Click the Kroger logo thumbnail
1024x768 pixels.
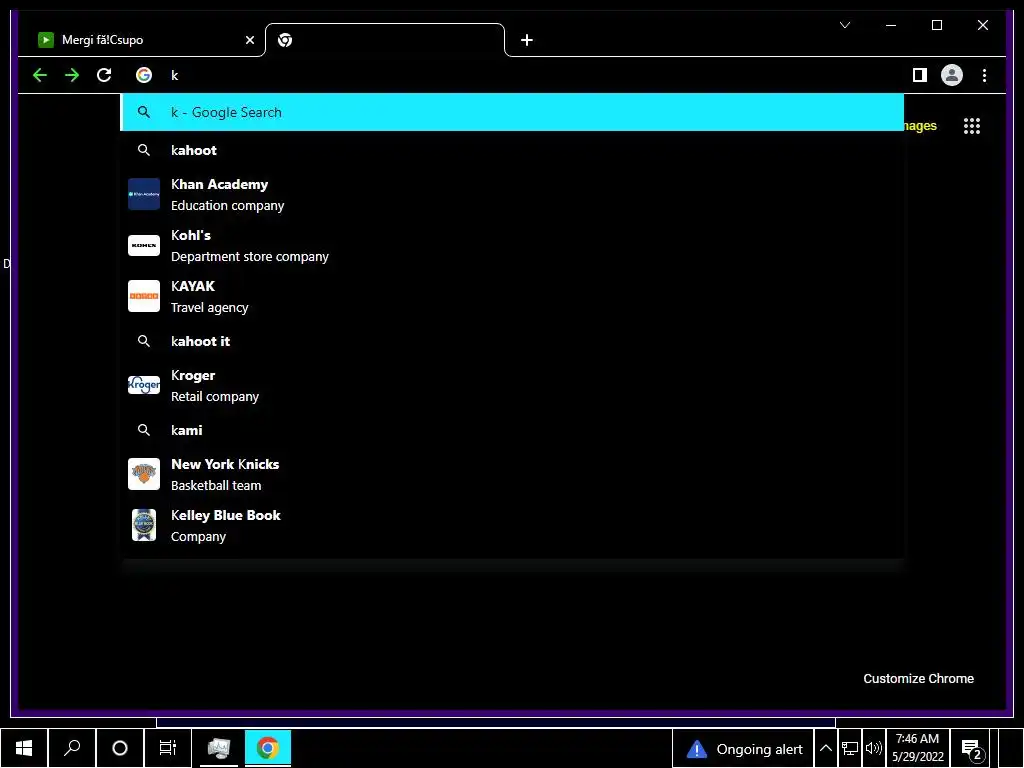[144, 385]
